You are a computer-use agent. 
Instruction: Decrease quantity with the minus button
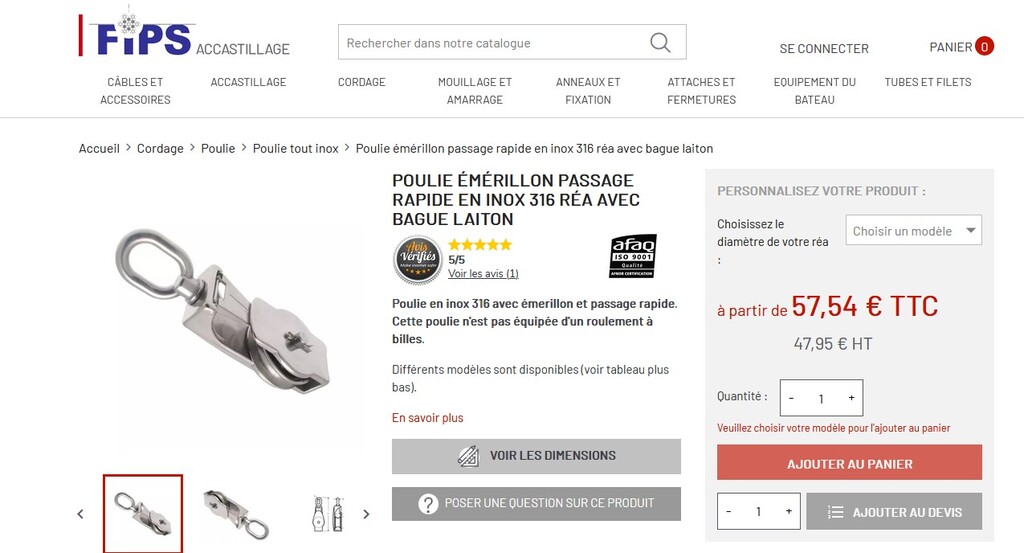coord(792,398)
